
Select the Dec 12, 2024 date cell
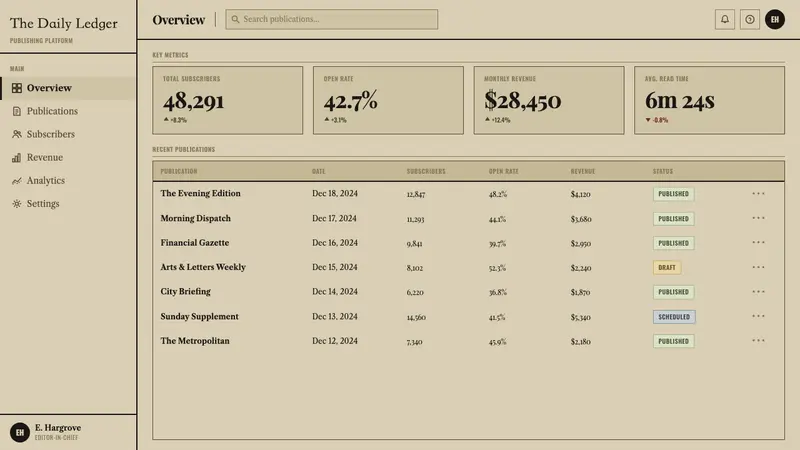(335, 341)
